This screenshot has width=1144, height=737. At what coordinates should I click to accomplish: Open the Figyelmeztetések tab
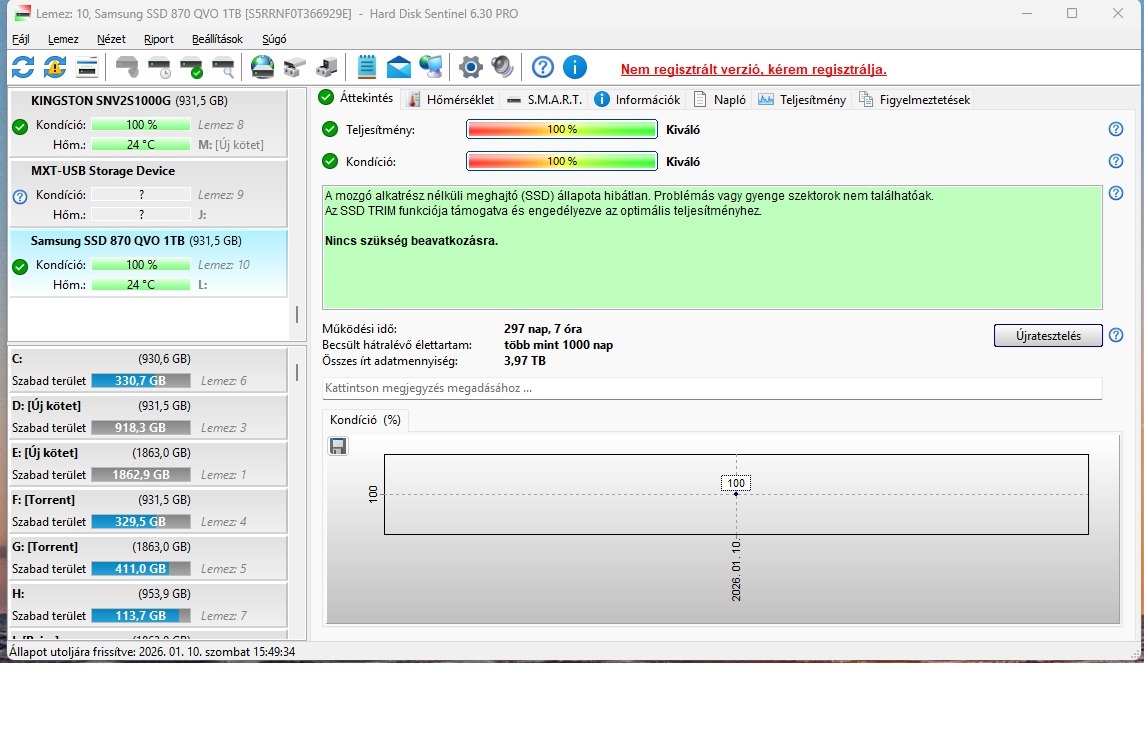915,100
